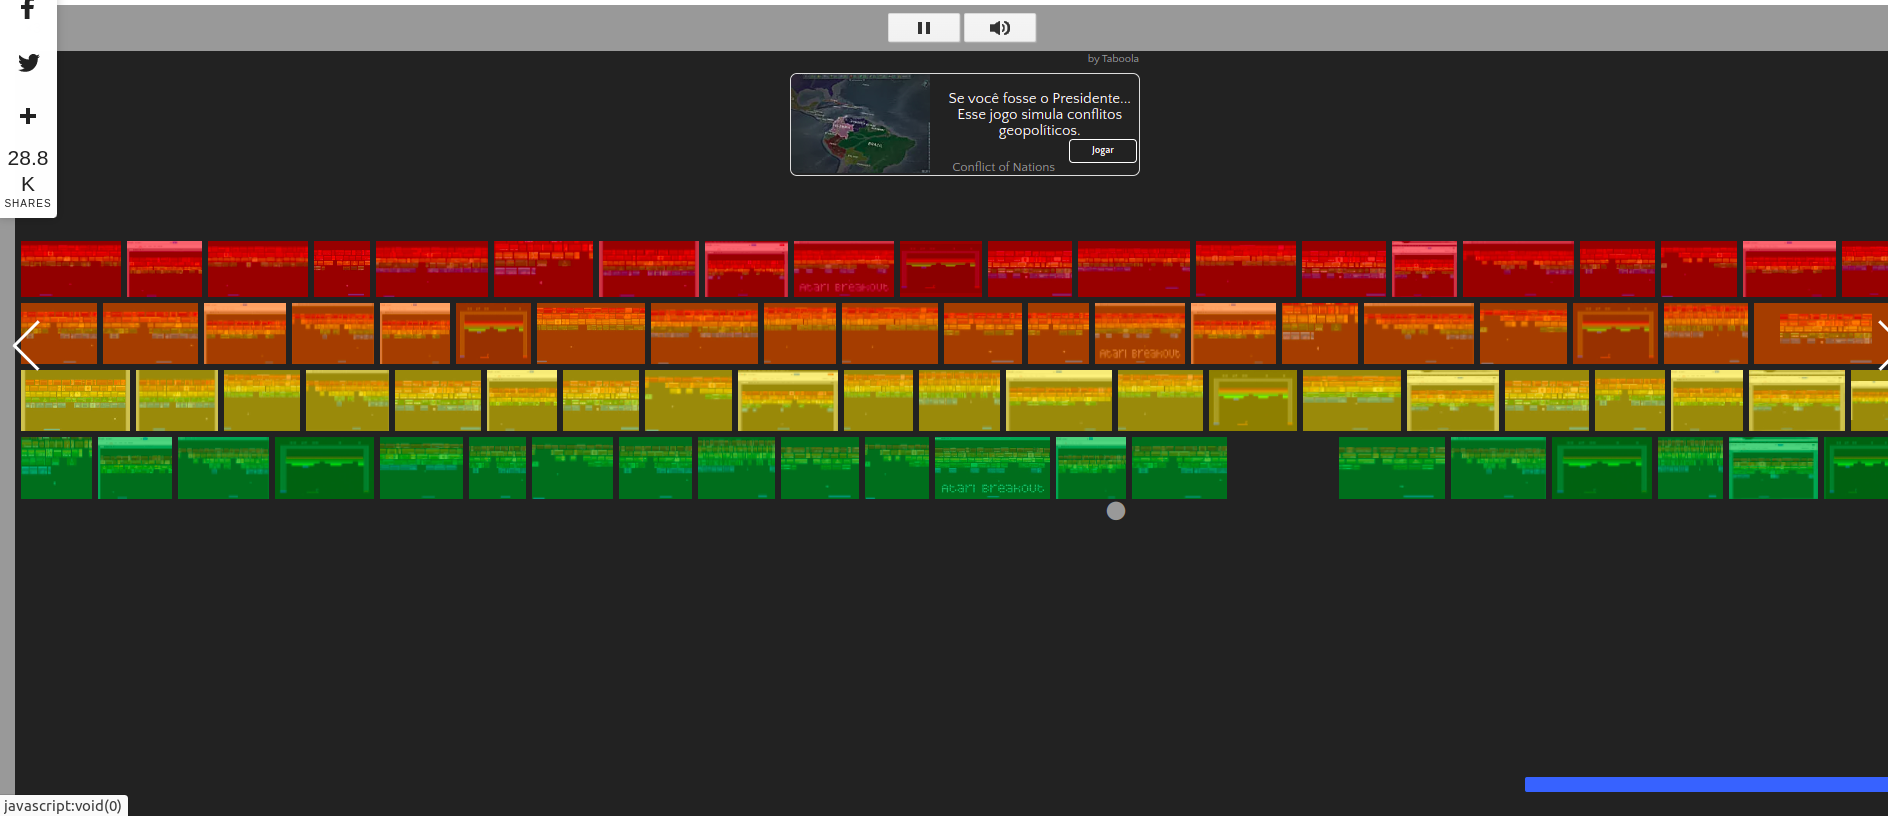Pause the Breakout game
The height and width of the screenshot is (816, 1888).
click(x=923, y=28)
